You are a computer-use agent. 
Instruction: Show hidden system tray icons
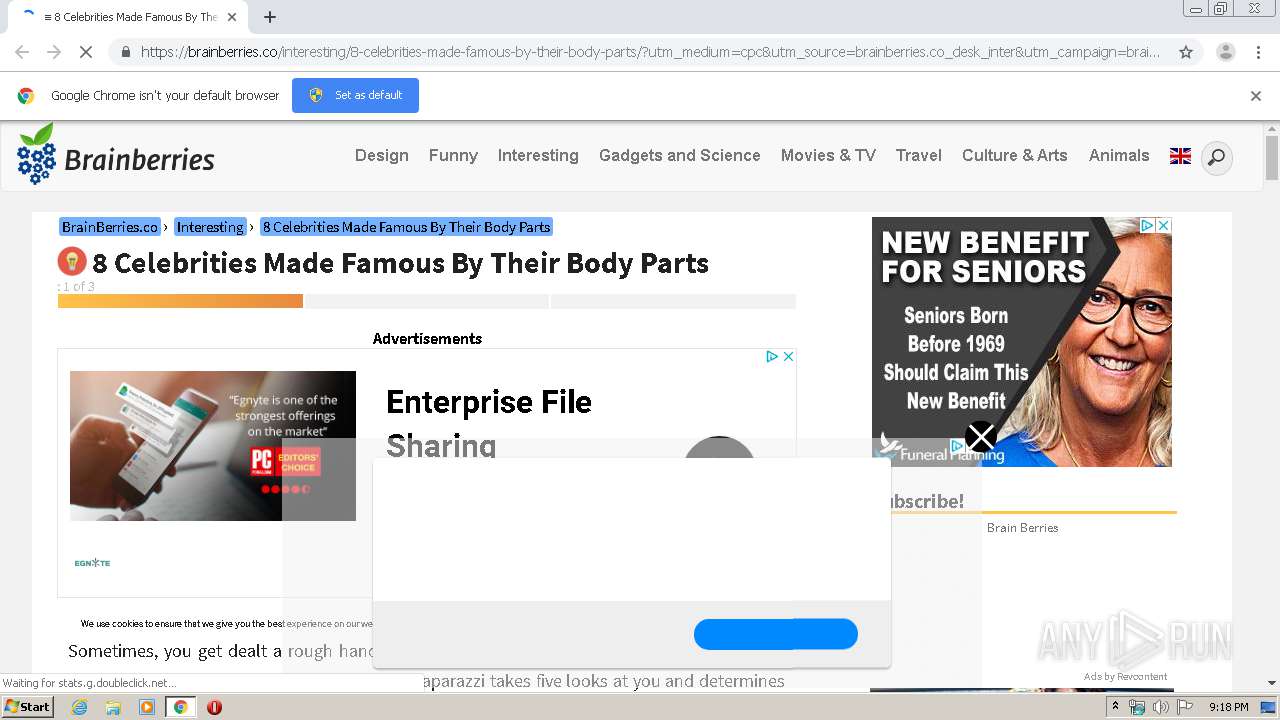click(1116, 707)
